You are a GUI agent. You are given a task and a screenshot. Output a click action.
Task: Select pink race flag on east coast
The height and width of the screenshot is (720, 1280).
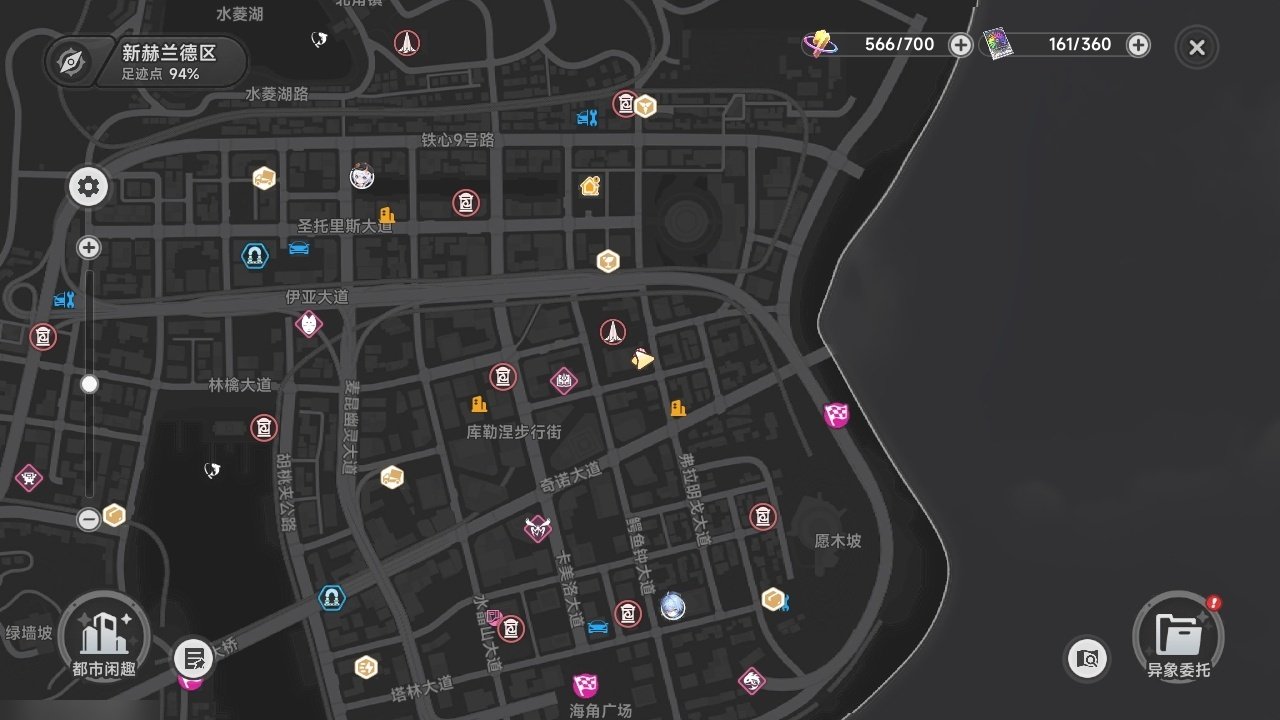[836, 415]
